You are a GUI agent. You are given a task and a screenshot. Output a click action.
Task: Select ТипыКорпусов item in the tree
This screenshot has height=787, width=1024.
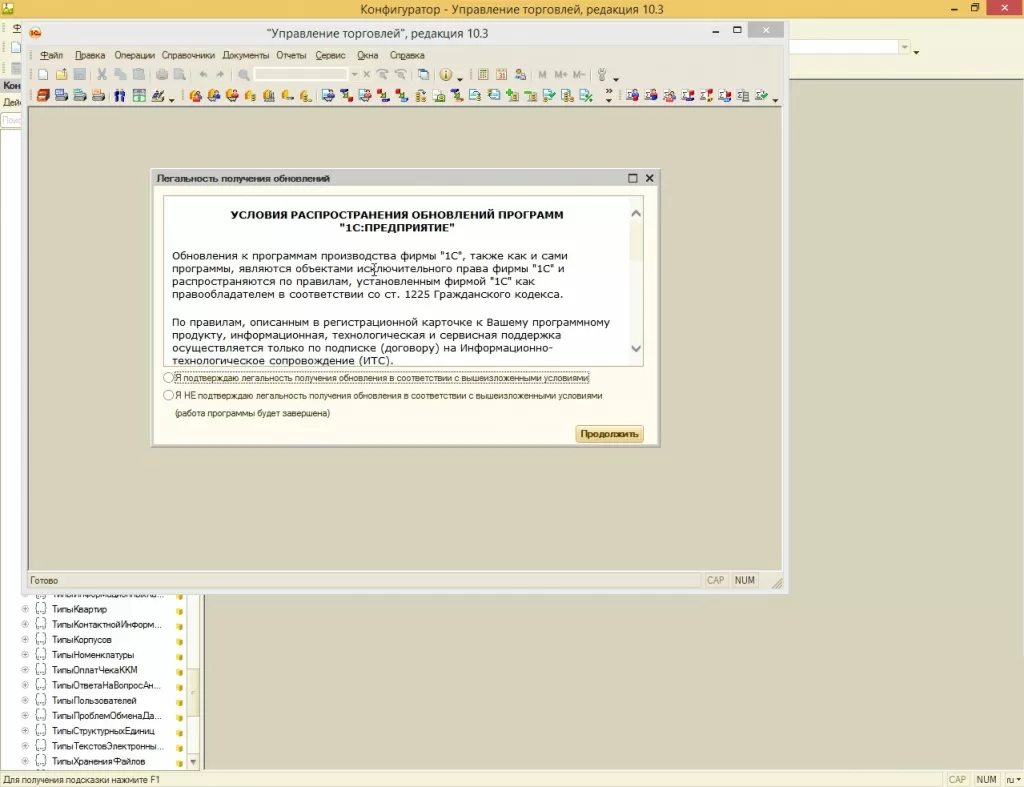(x=82, y=640)
